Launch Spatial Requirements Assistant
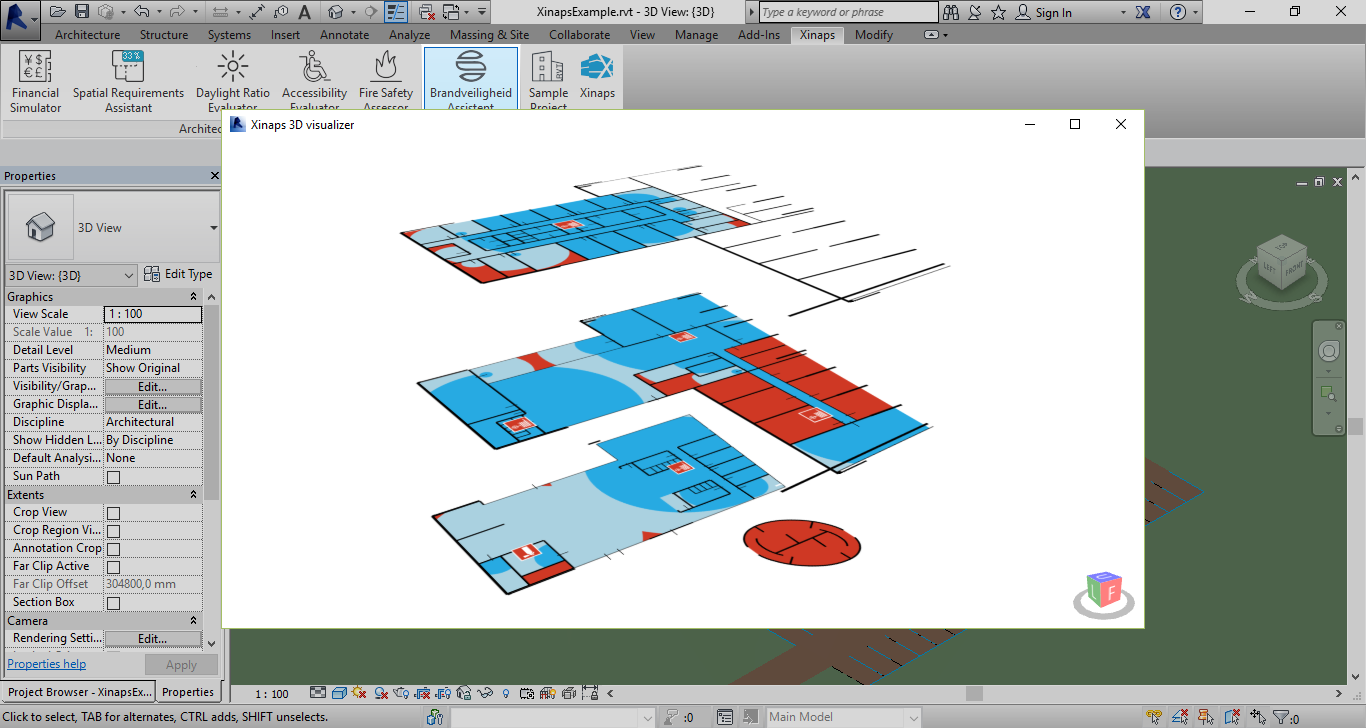This screenshot has width=1366, height=728. click(128, 82)
